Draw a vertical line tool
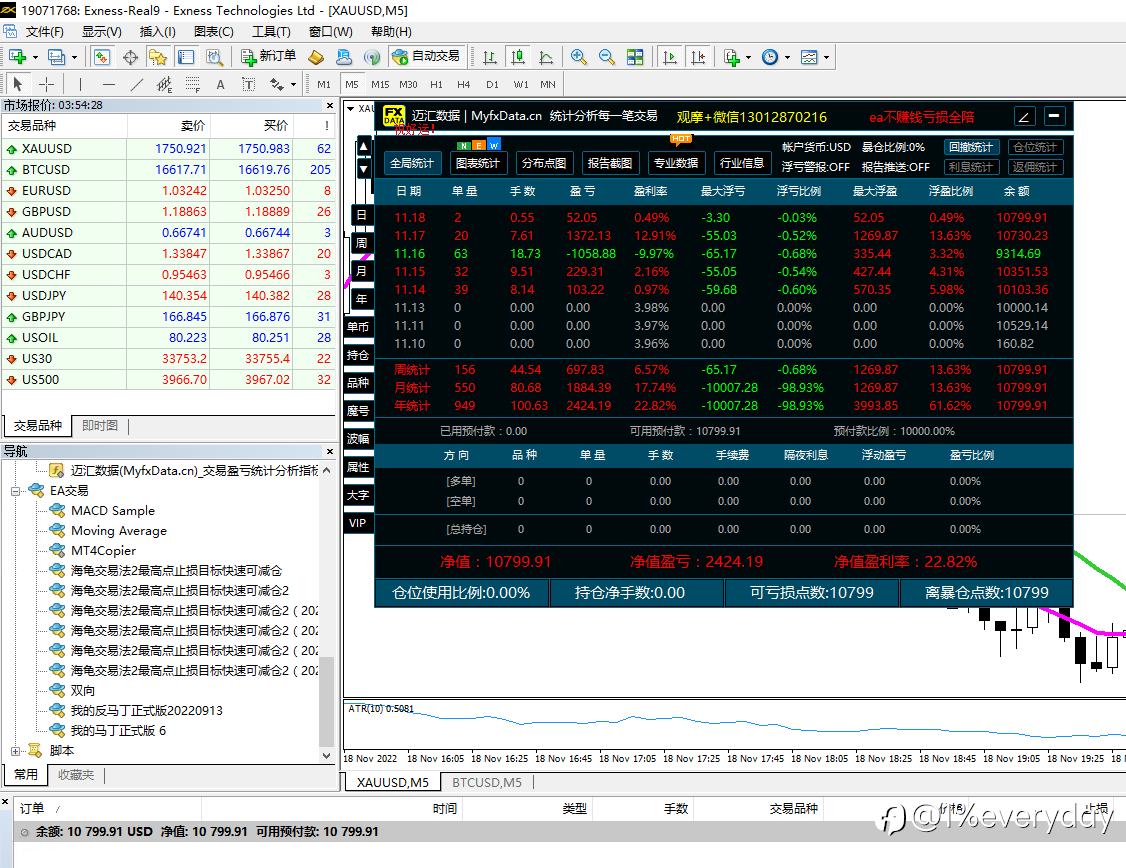Screen dimensions: 1126x868 click(x=80, y=84)
